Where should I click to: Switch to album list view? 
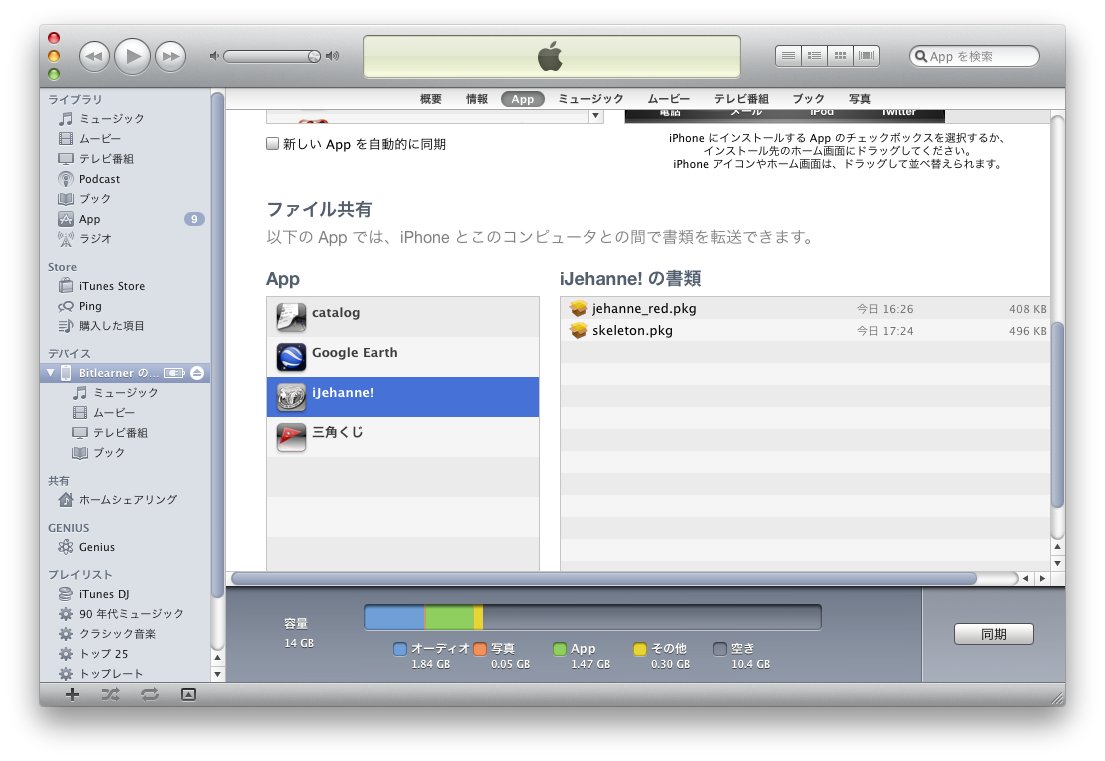(x=815, y=56)
